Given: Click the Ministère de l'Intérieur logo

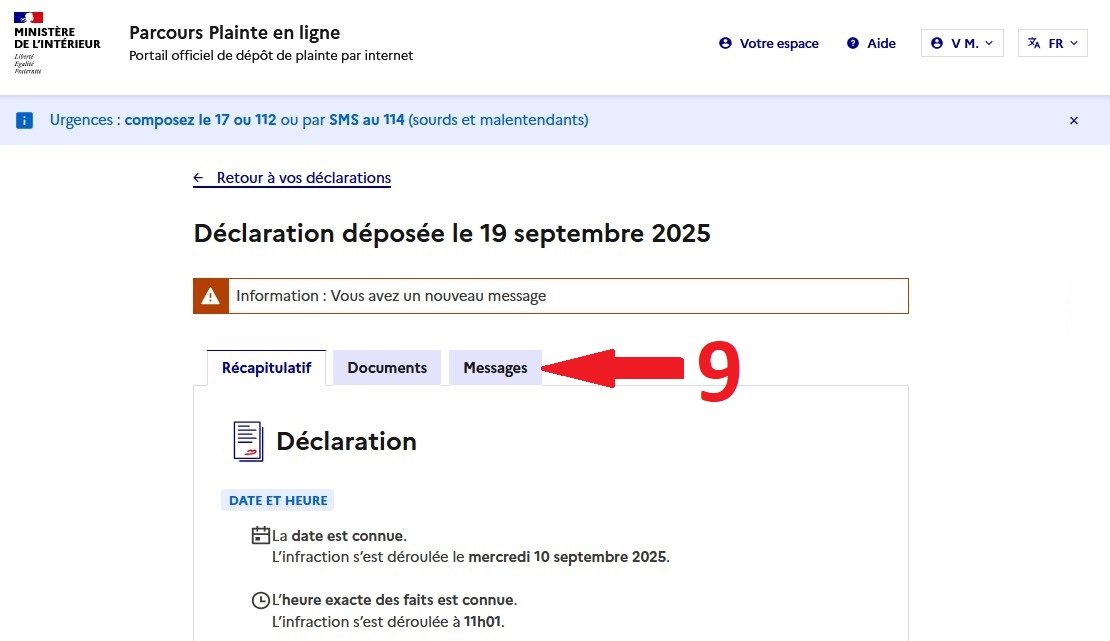Looking at the screenshot, I should 56,40.
